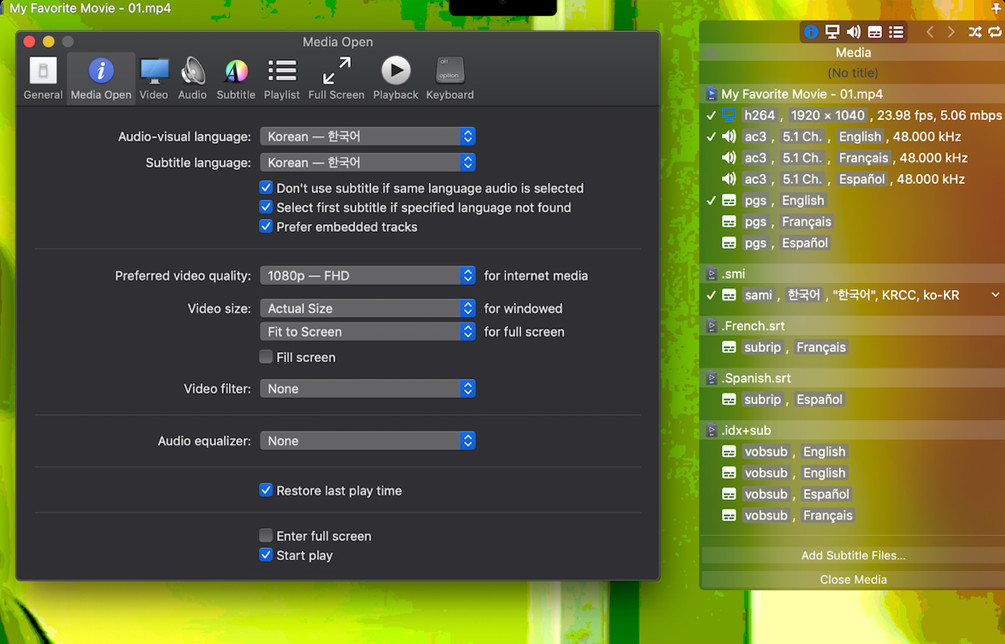This screenshot has width=1005, height=644.
Task: Select the ac3 Français audio track
Action: point(852,158)
